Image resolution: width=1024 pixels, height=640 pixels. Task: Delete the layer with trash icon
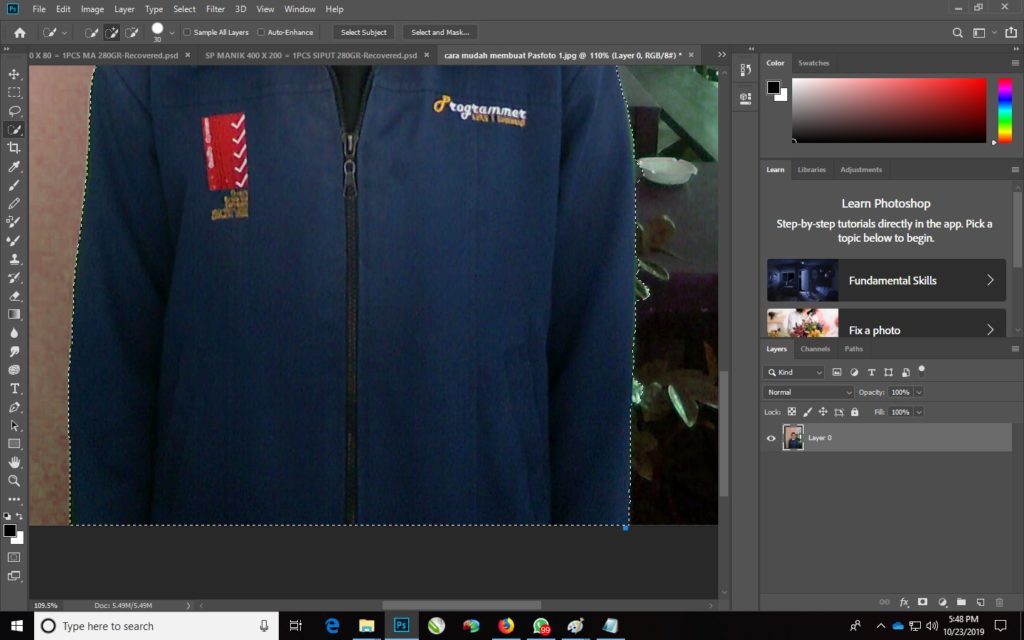999,602
